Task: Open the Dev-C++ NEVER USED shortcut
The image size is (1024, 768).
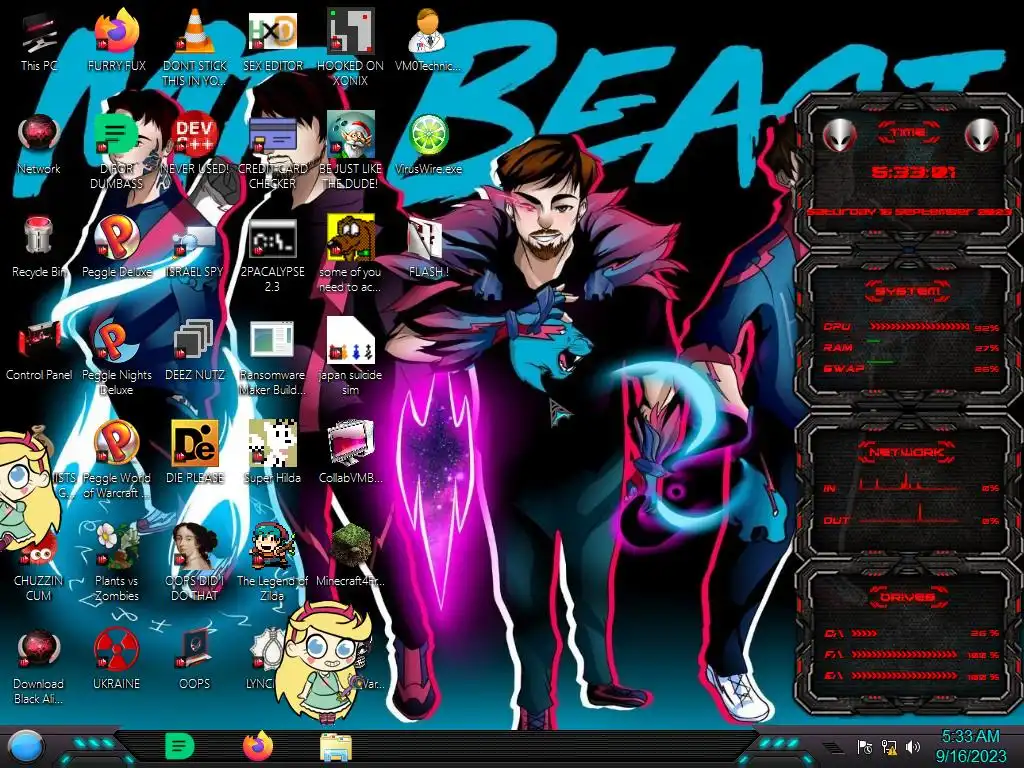Action: [195, 135]
